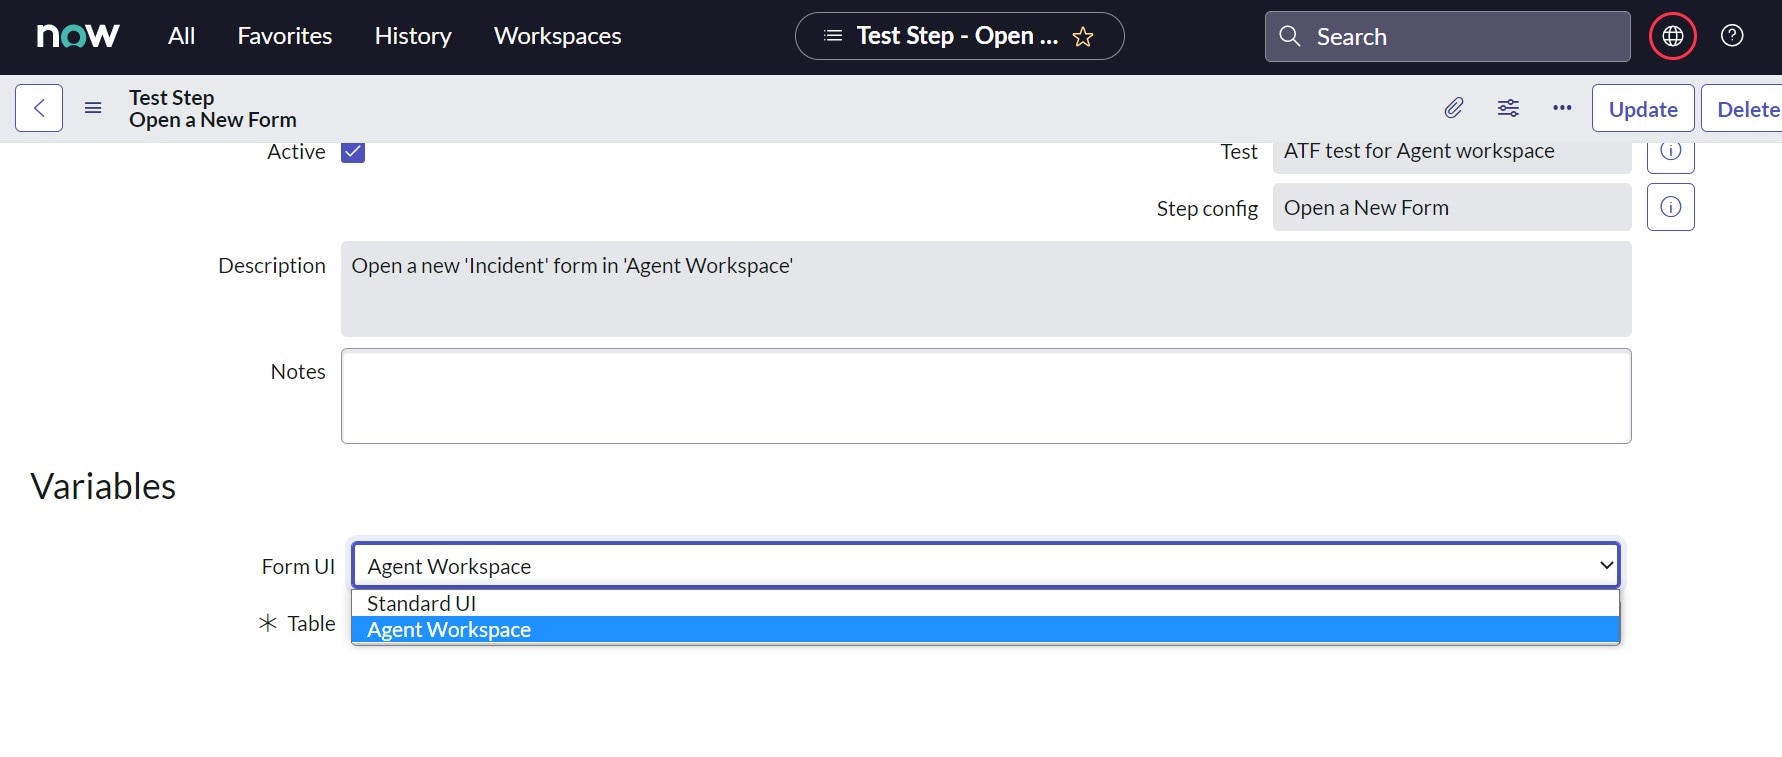Open the All menu
The height and width of the screenshot is (757, 1782).
(181, 35)
